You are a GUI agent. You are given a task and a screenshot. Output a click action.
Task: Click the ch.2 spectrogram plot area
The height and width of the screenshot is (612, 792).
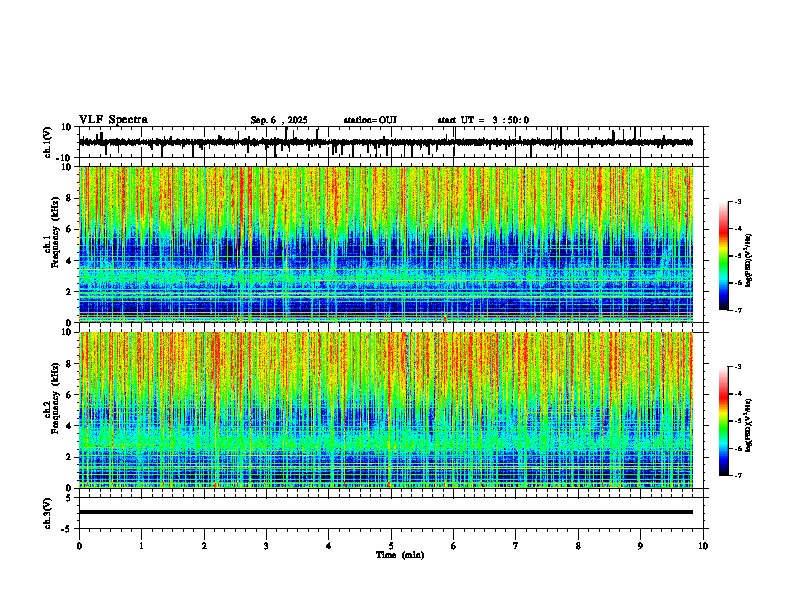coord(386,410)
